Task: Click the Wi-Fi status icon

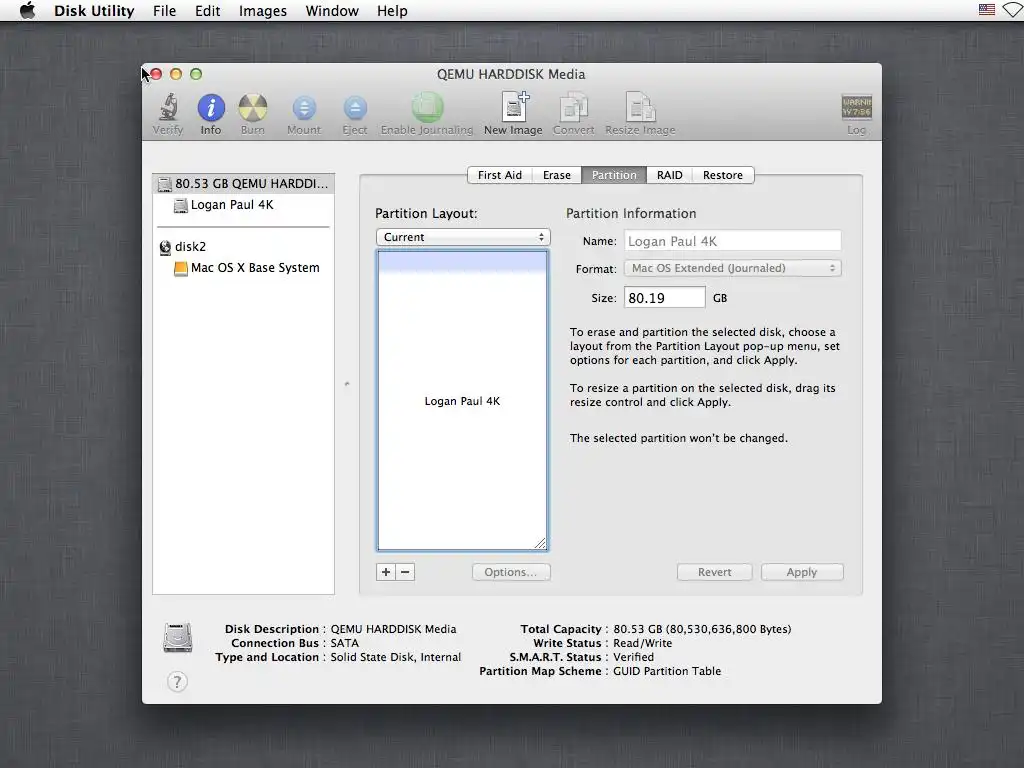Action: tap(1014, 10)
